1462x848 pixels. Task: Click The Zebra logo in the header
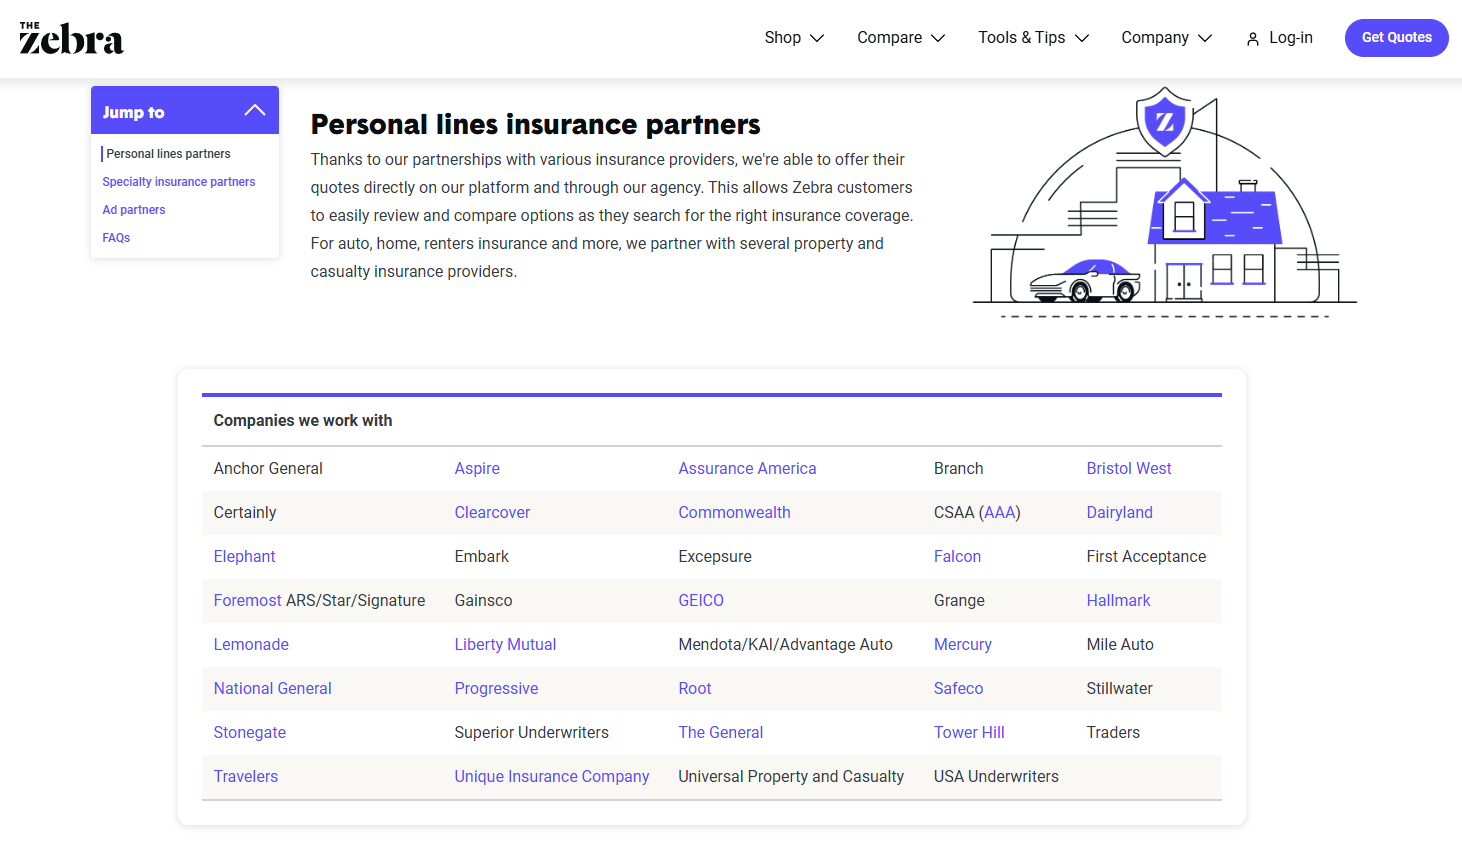(70, 37)
